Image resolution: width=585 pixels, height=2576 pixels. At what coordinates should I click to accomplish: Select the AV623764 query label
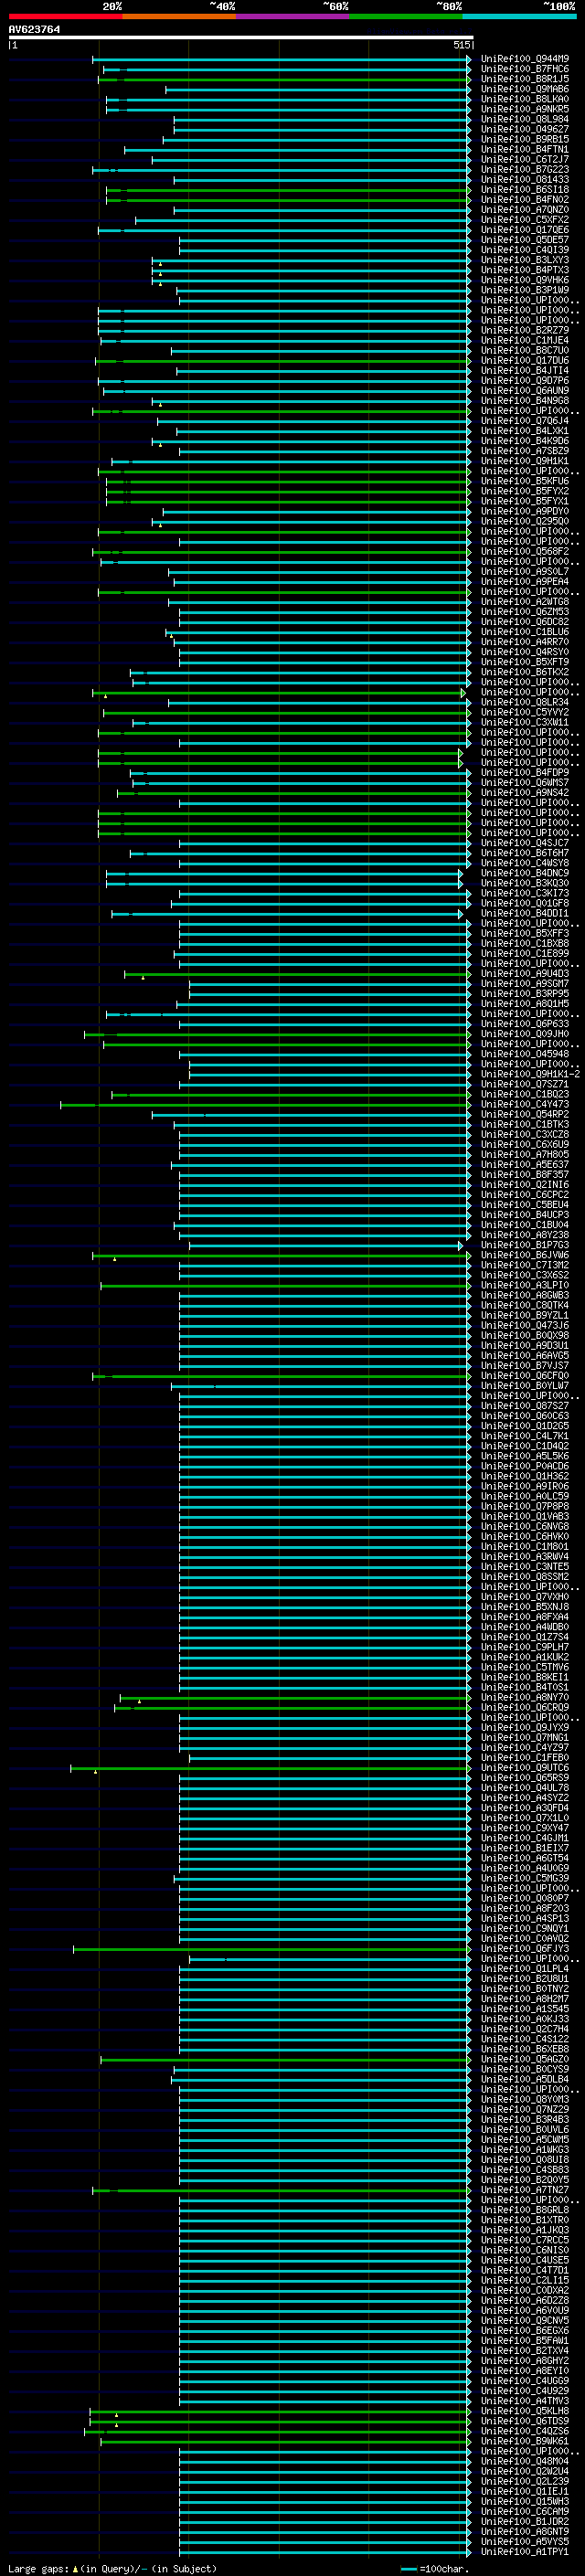(x=34, y=29)
